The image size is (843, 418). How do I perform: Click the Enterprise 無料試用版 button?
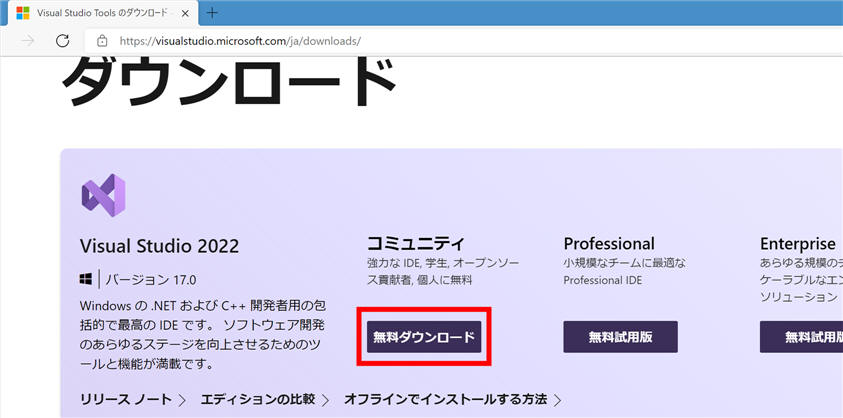[802, 337]
